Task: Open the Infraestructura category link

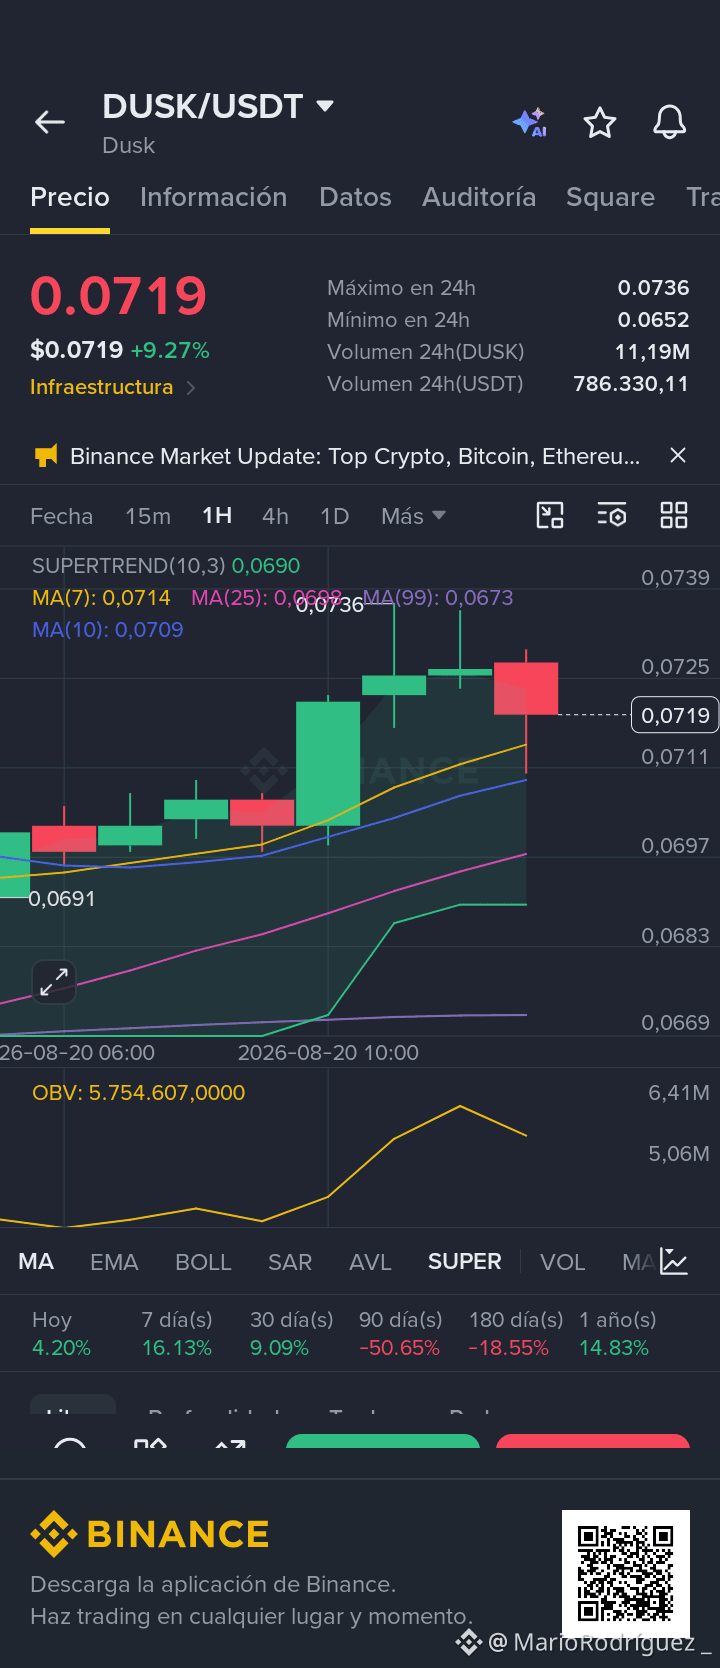Action: [112, 387]
